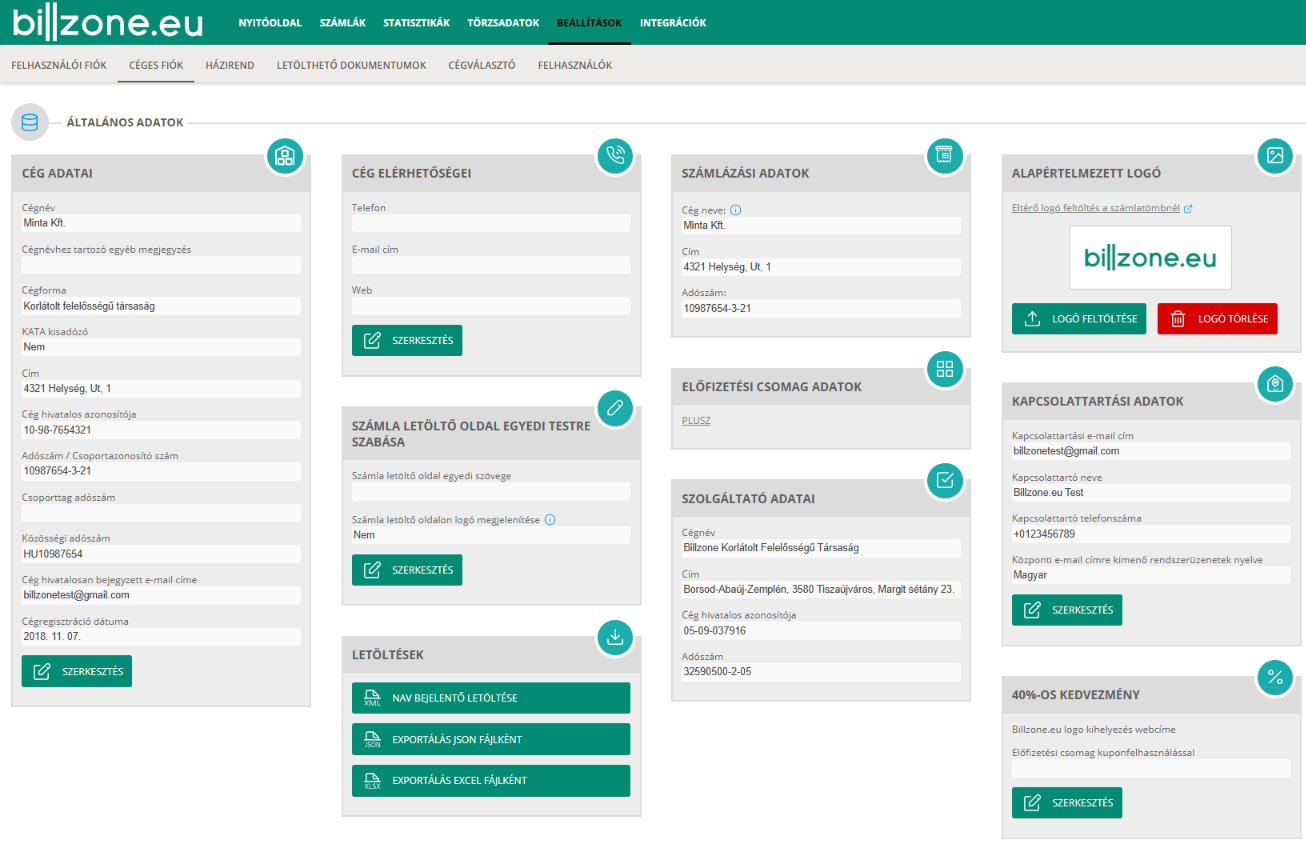The image size is (1306, 844).
Task: Click the info icon next to Cég neve
Action: tap(736, 211)
